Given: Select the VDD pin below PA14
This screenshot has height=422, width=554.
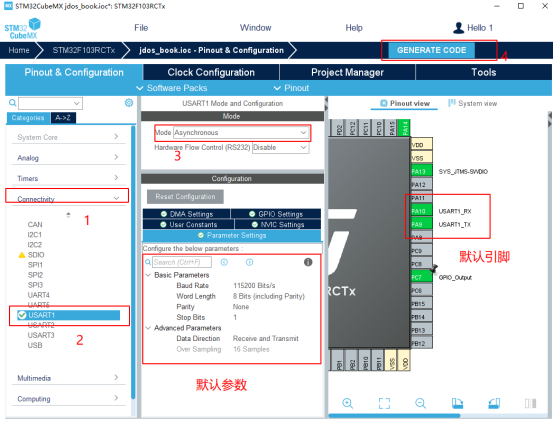Looking at the screenshot, I should click(x=422, y=145).
